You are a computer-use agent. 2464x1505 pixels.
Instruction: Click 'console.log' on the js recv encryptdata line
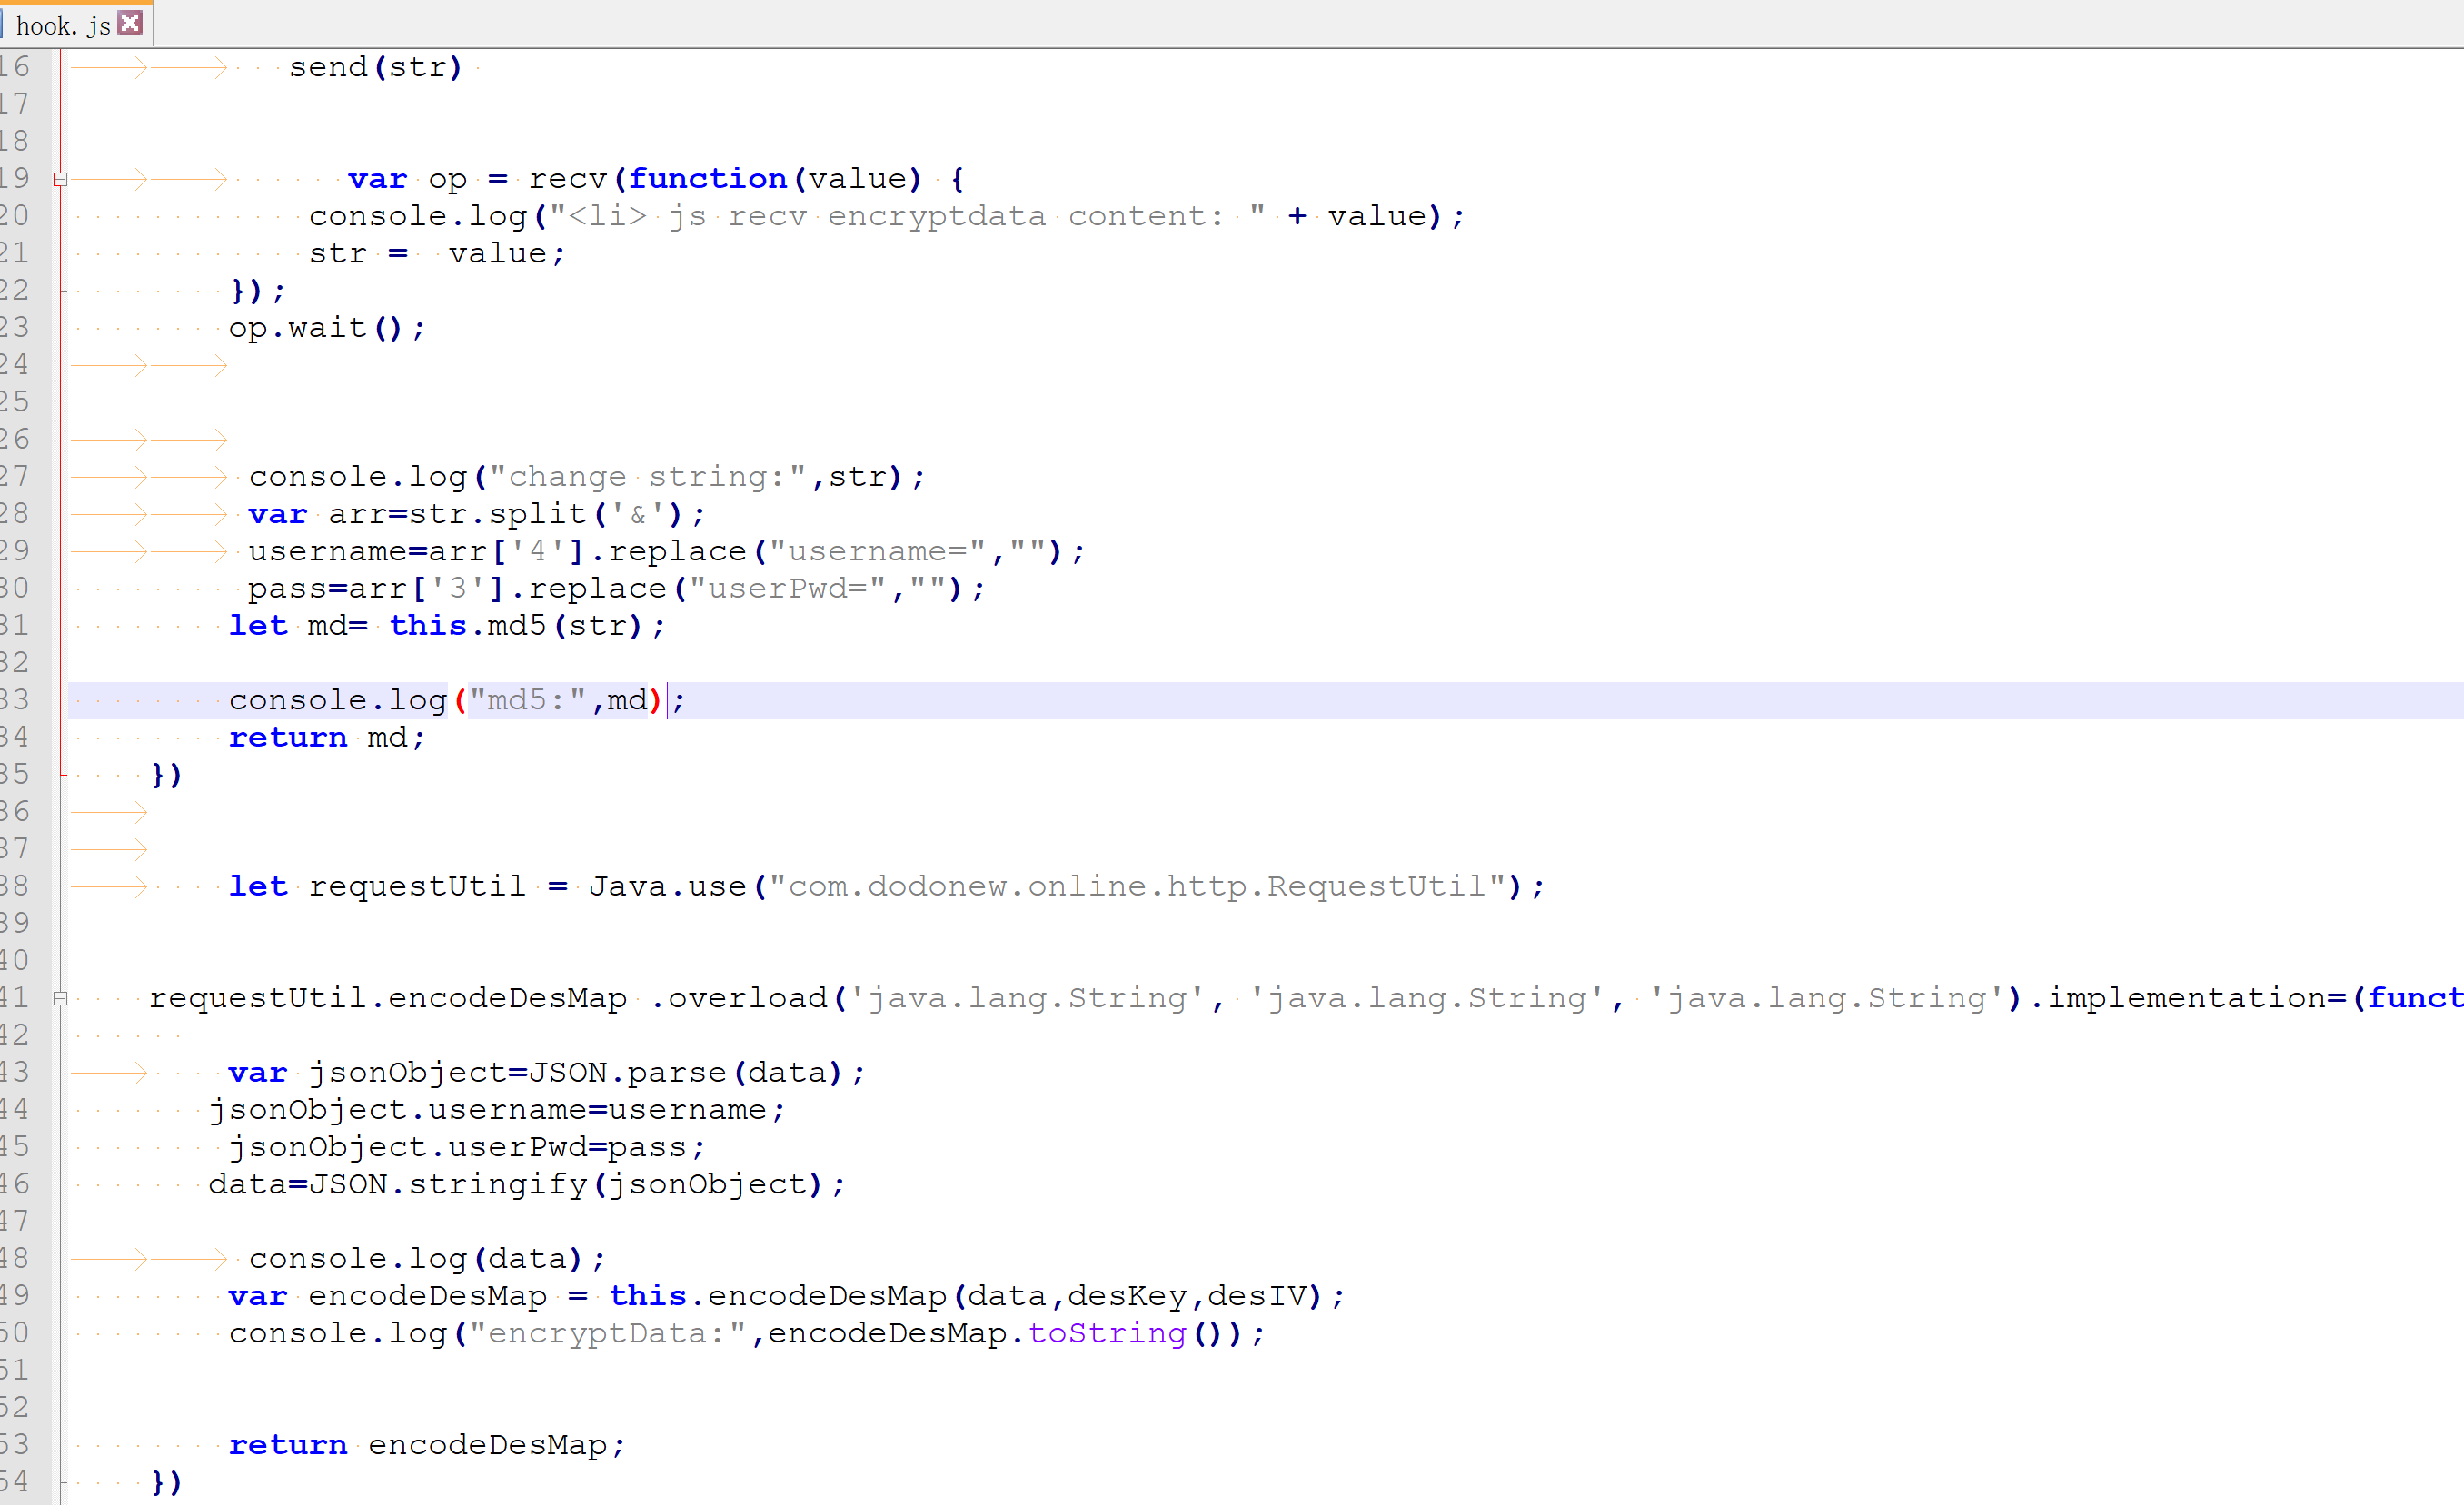pos(418,216)
